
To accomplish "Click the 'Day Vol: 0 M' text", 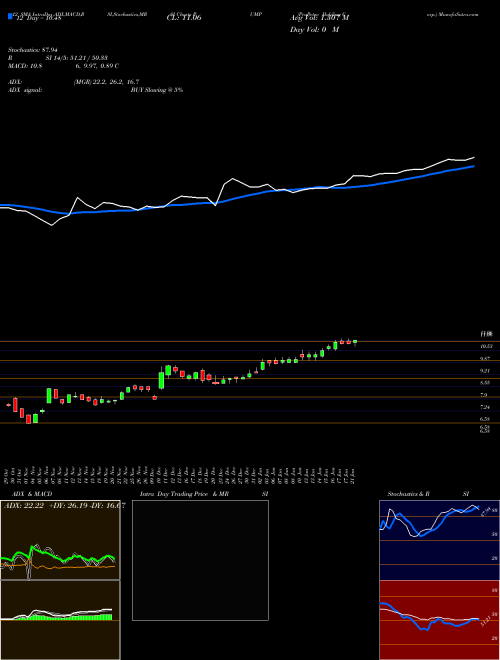I will (x=314, y=30).
